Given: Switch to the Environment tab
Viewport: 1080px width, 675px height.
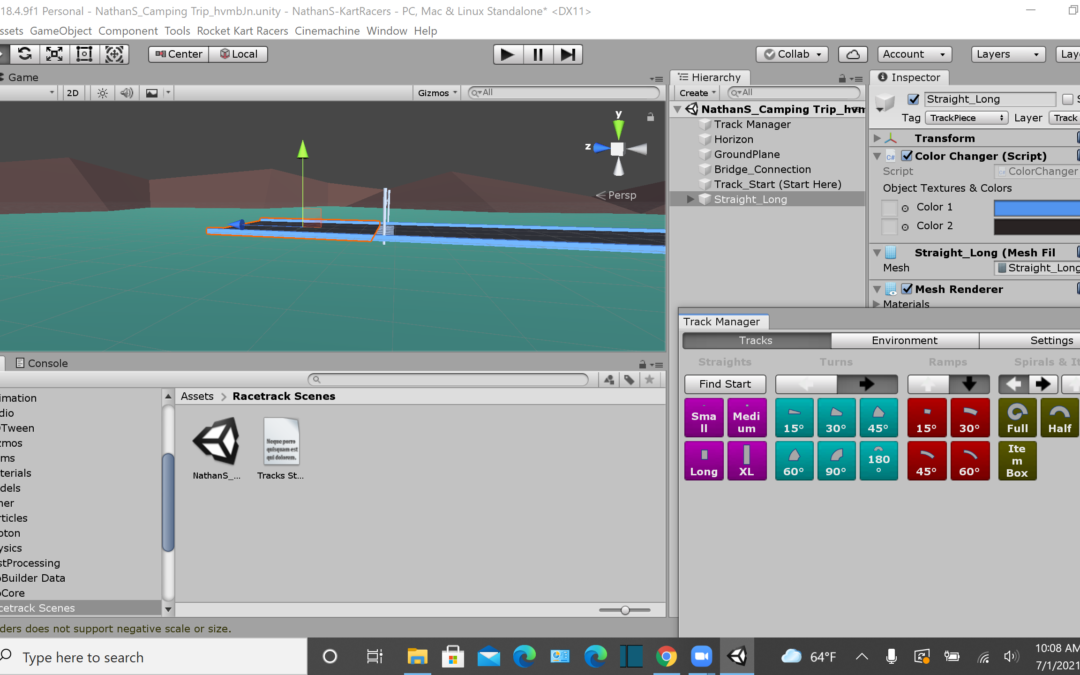Looking at the screenshot, I should [x=904, y=340].
